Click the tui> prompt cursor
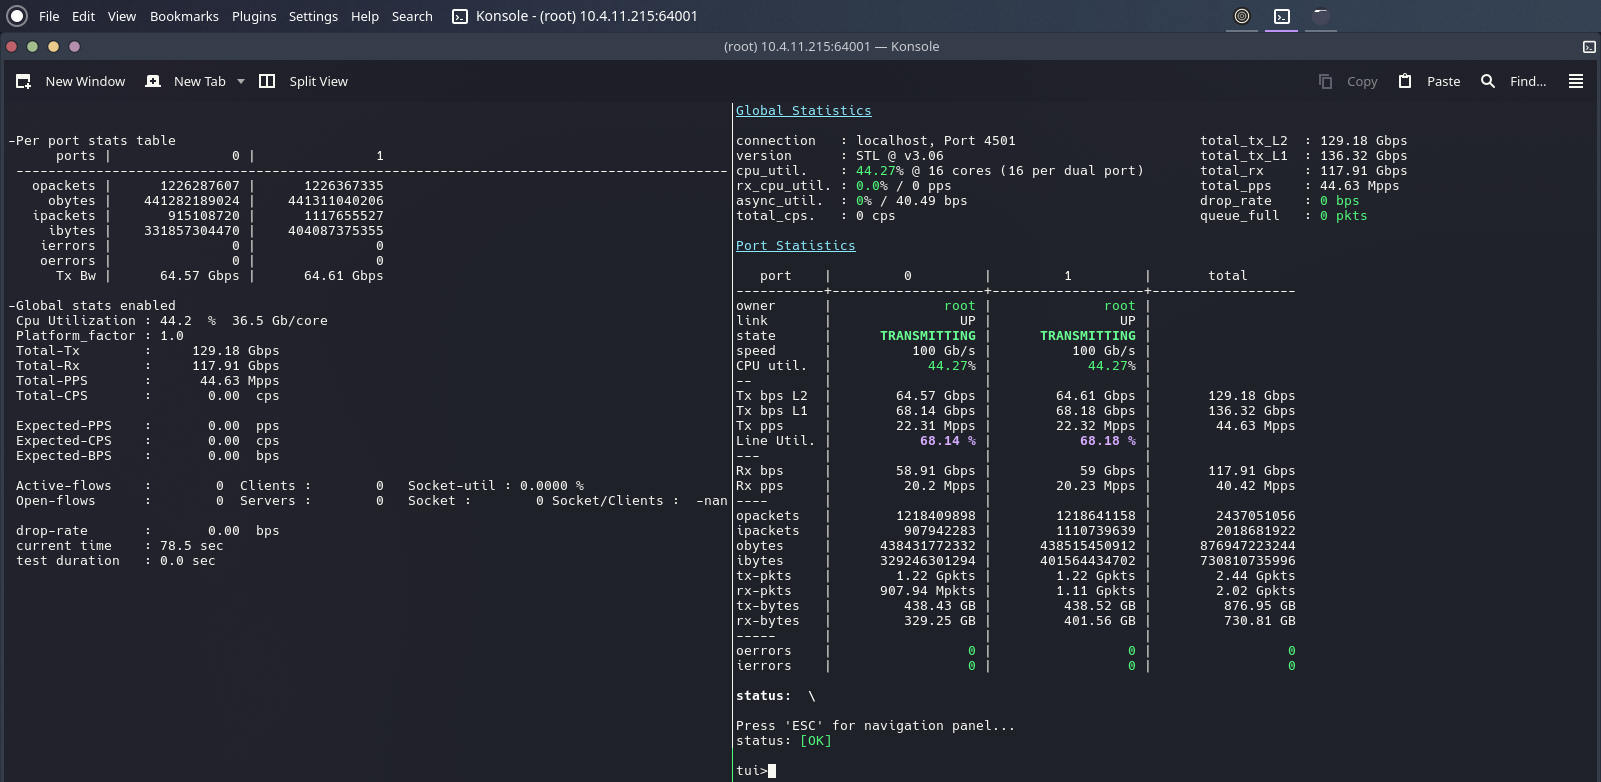The width and height of the screenshot is (1601, 782). click(772, 771)
